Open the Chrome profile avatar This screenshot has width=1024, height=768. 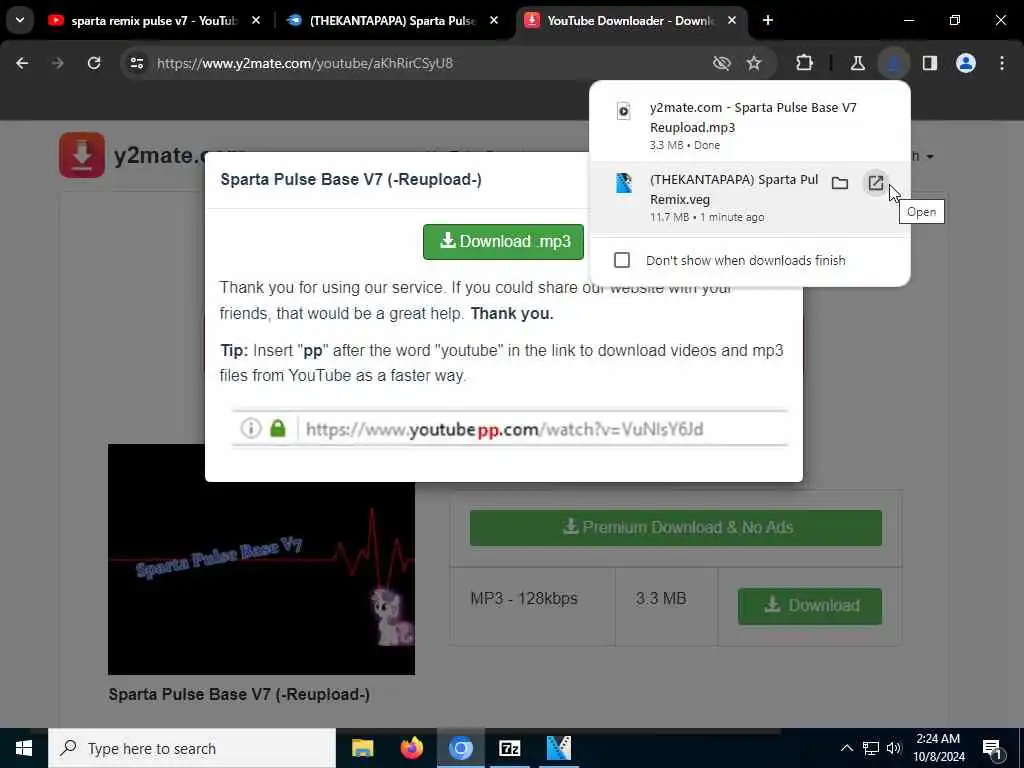pyautogui.click(x=966, y=63)
